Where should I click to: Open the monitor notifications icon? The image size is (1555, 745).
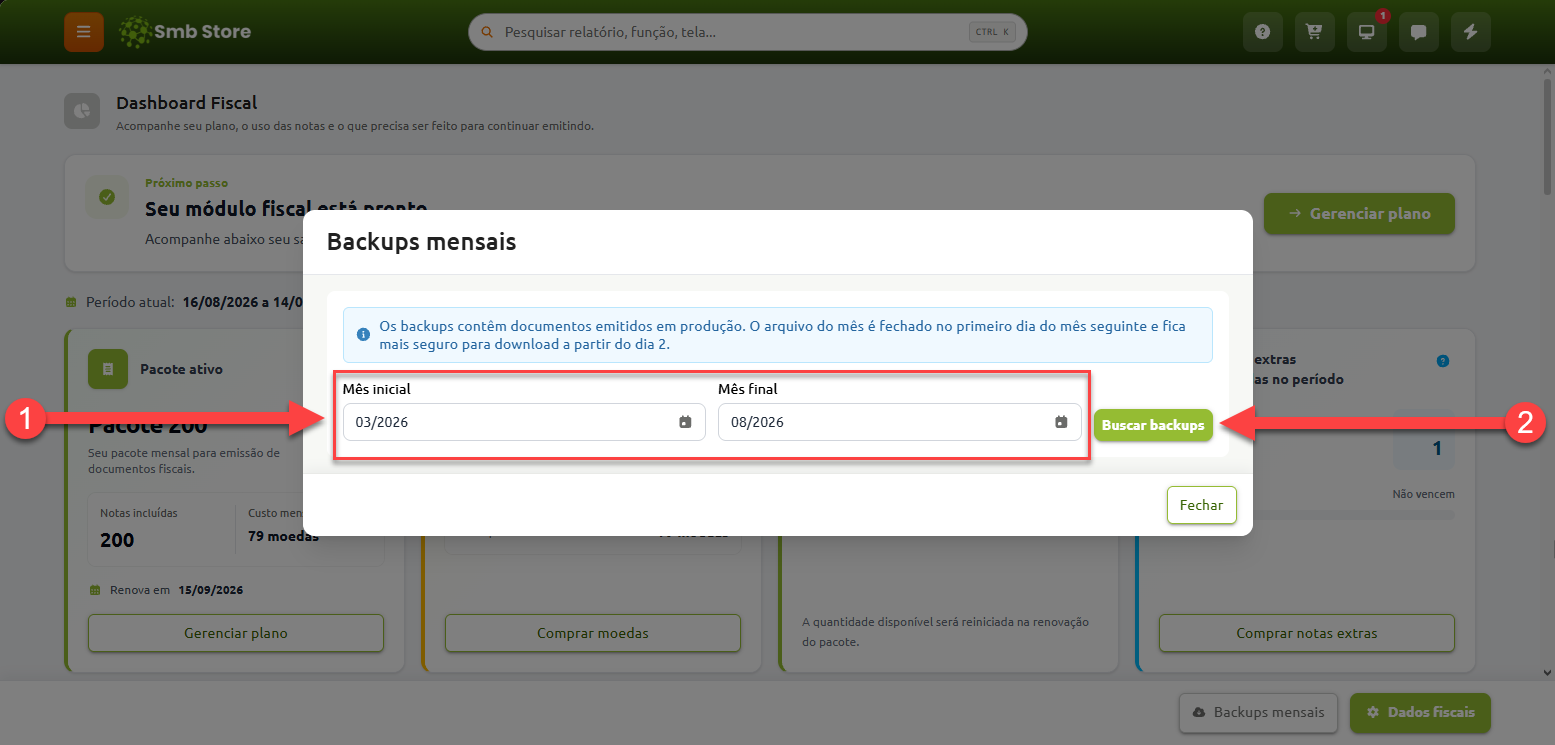coord(1366,32)
